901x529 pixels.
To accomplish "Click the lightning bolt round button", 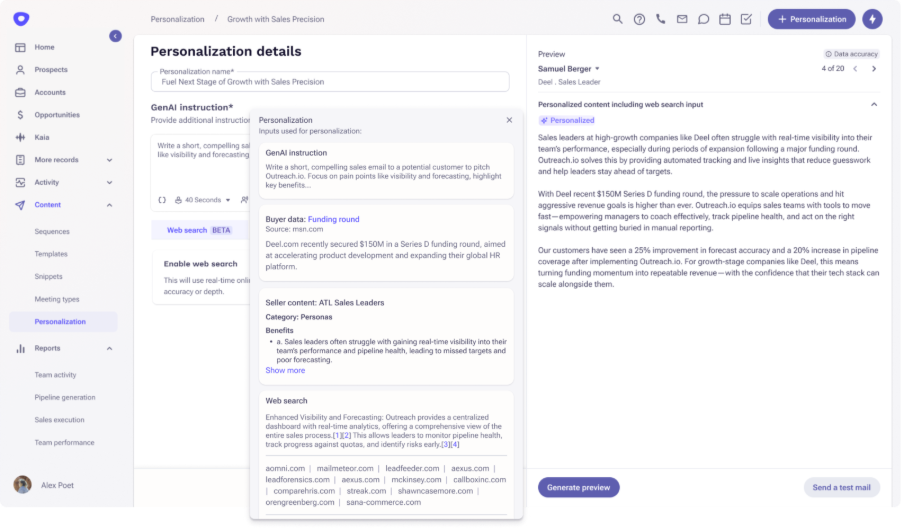I will (x=872, y=19).
